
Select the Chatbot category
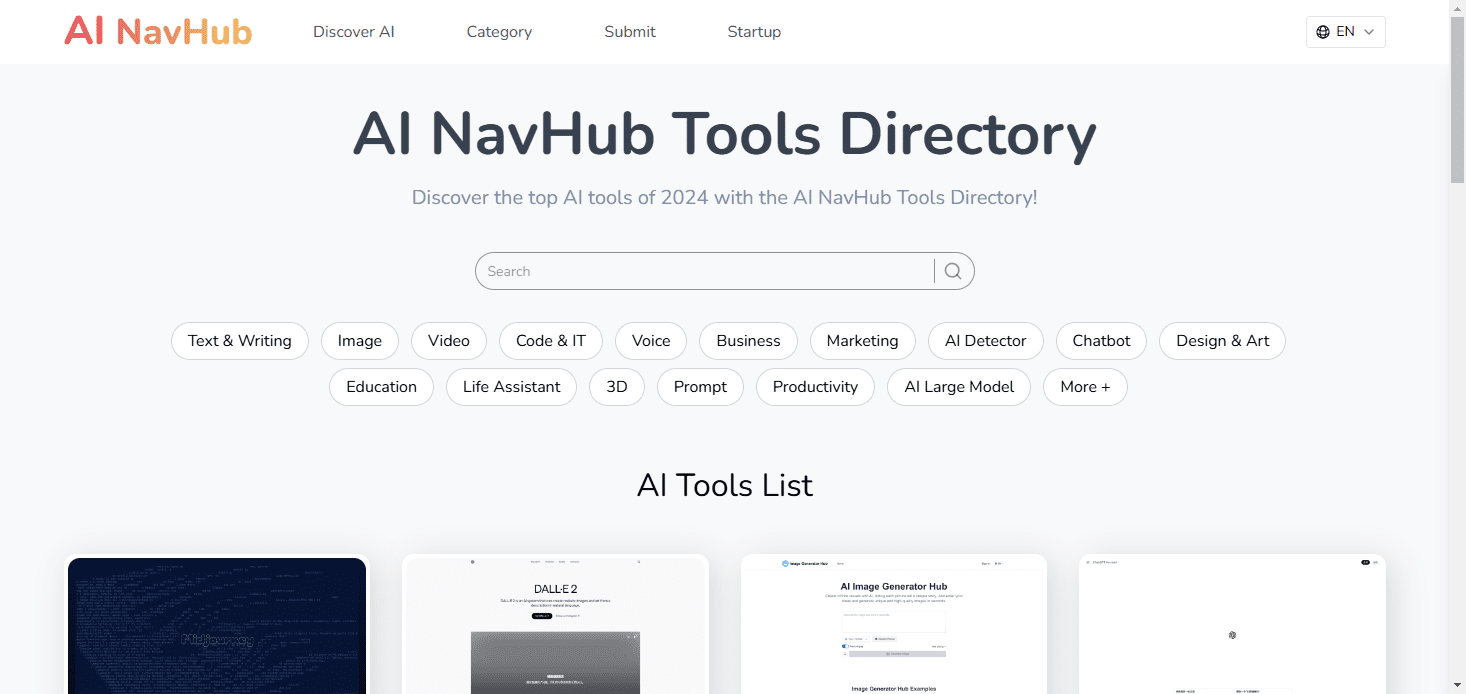point(1101,341)
